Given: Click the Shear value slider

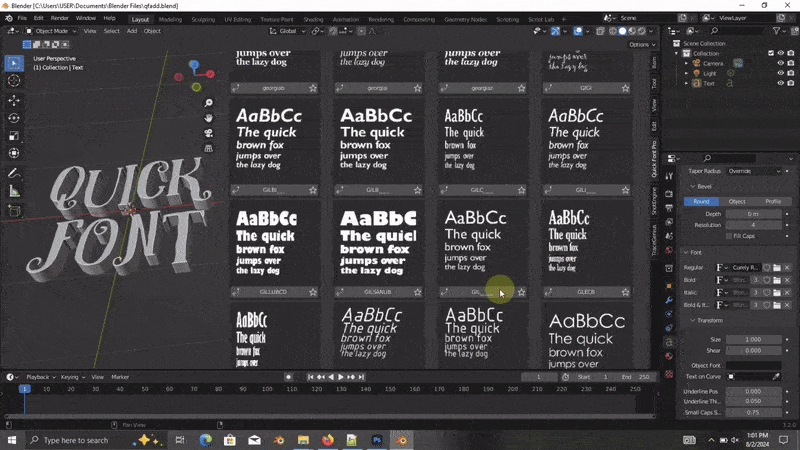Looking at the screenshot, I should tap(754, 351).
